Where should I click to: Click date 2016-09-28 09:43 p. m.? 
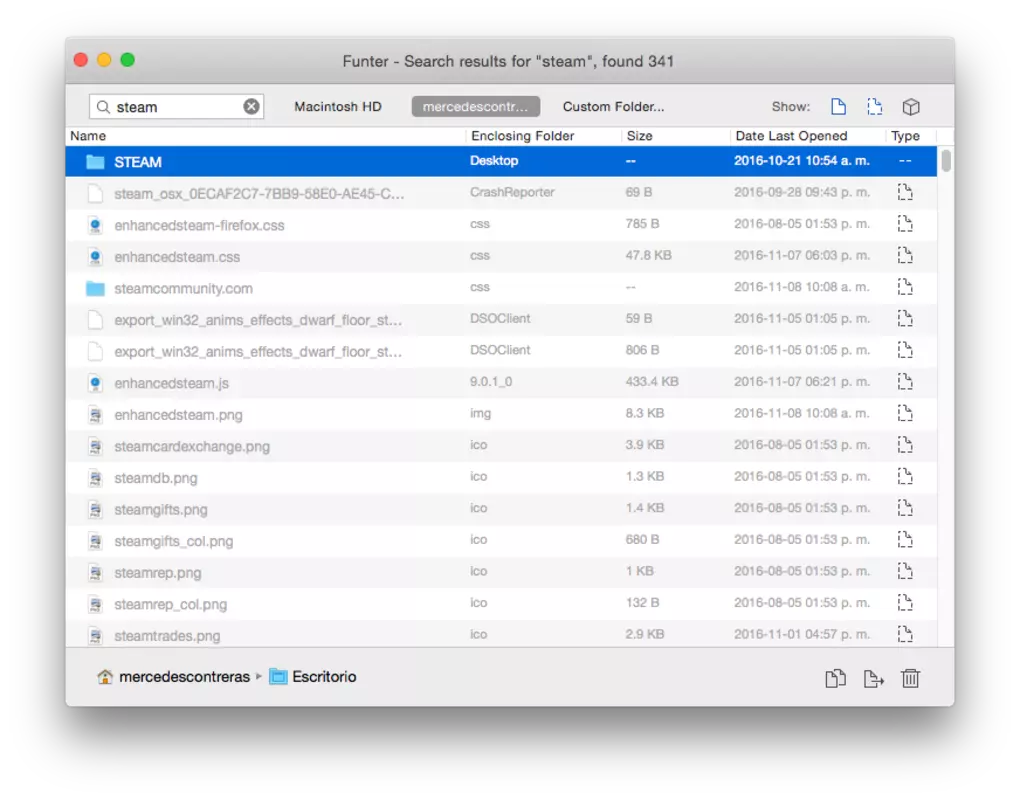coord(801,192)
